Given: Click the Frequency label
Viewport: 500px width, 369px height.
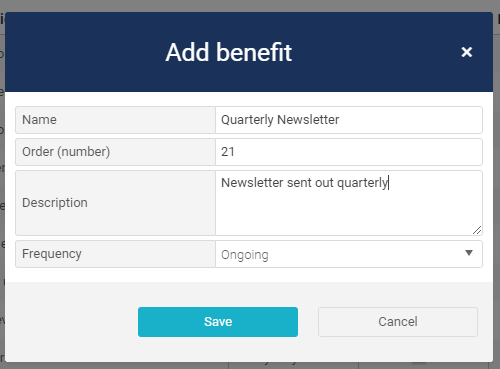Looking at the screenshot, I should 52,254.
